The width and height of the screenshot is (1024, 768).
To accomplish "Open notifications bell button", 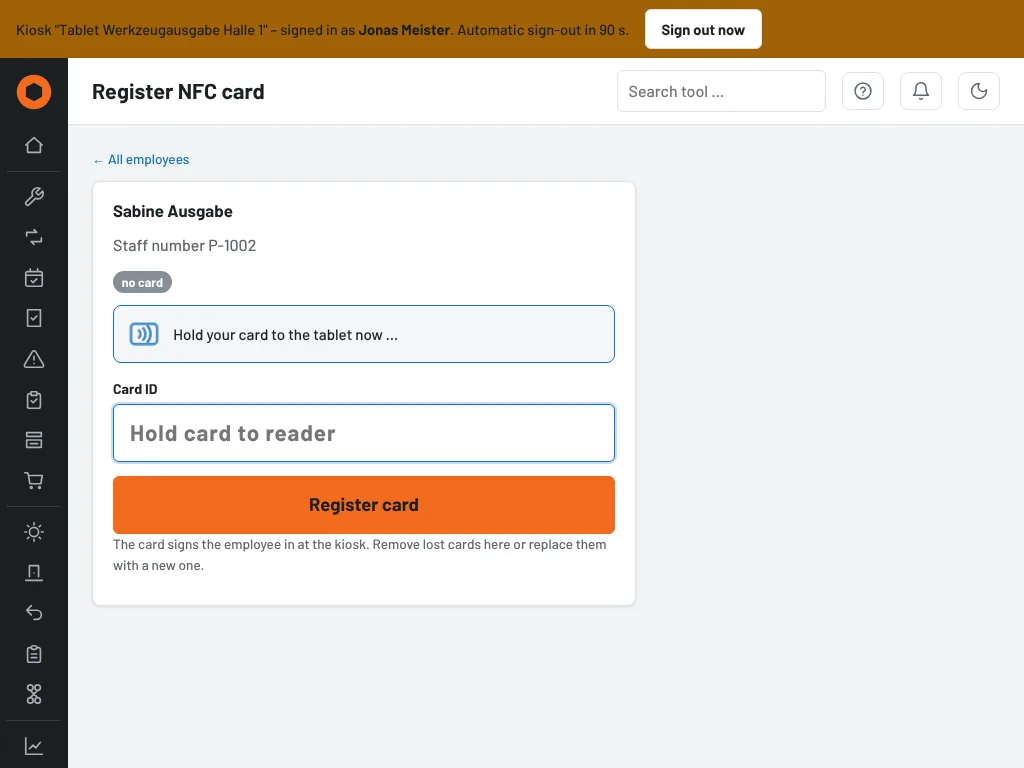I will coord(921,91).
